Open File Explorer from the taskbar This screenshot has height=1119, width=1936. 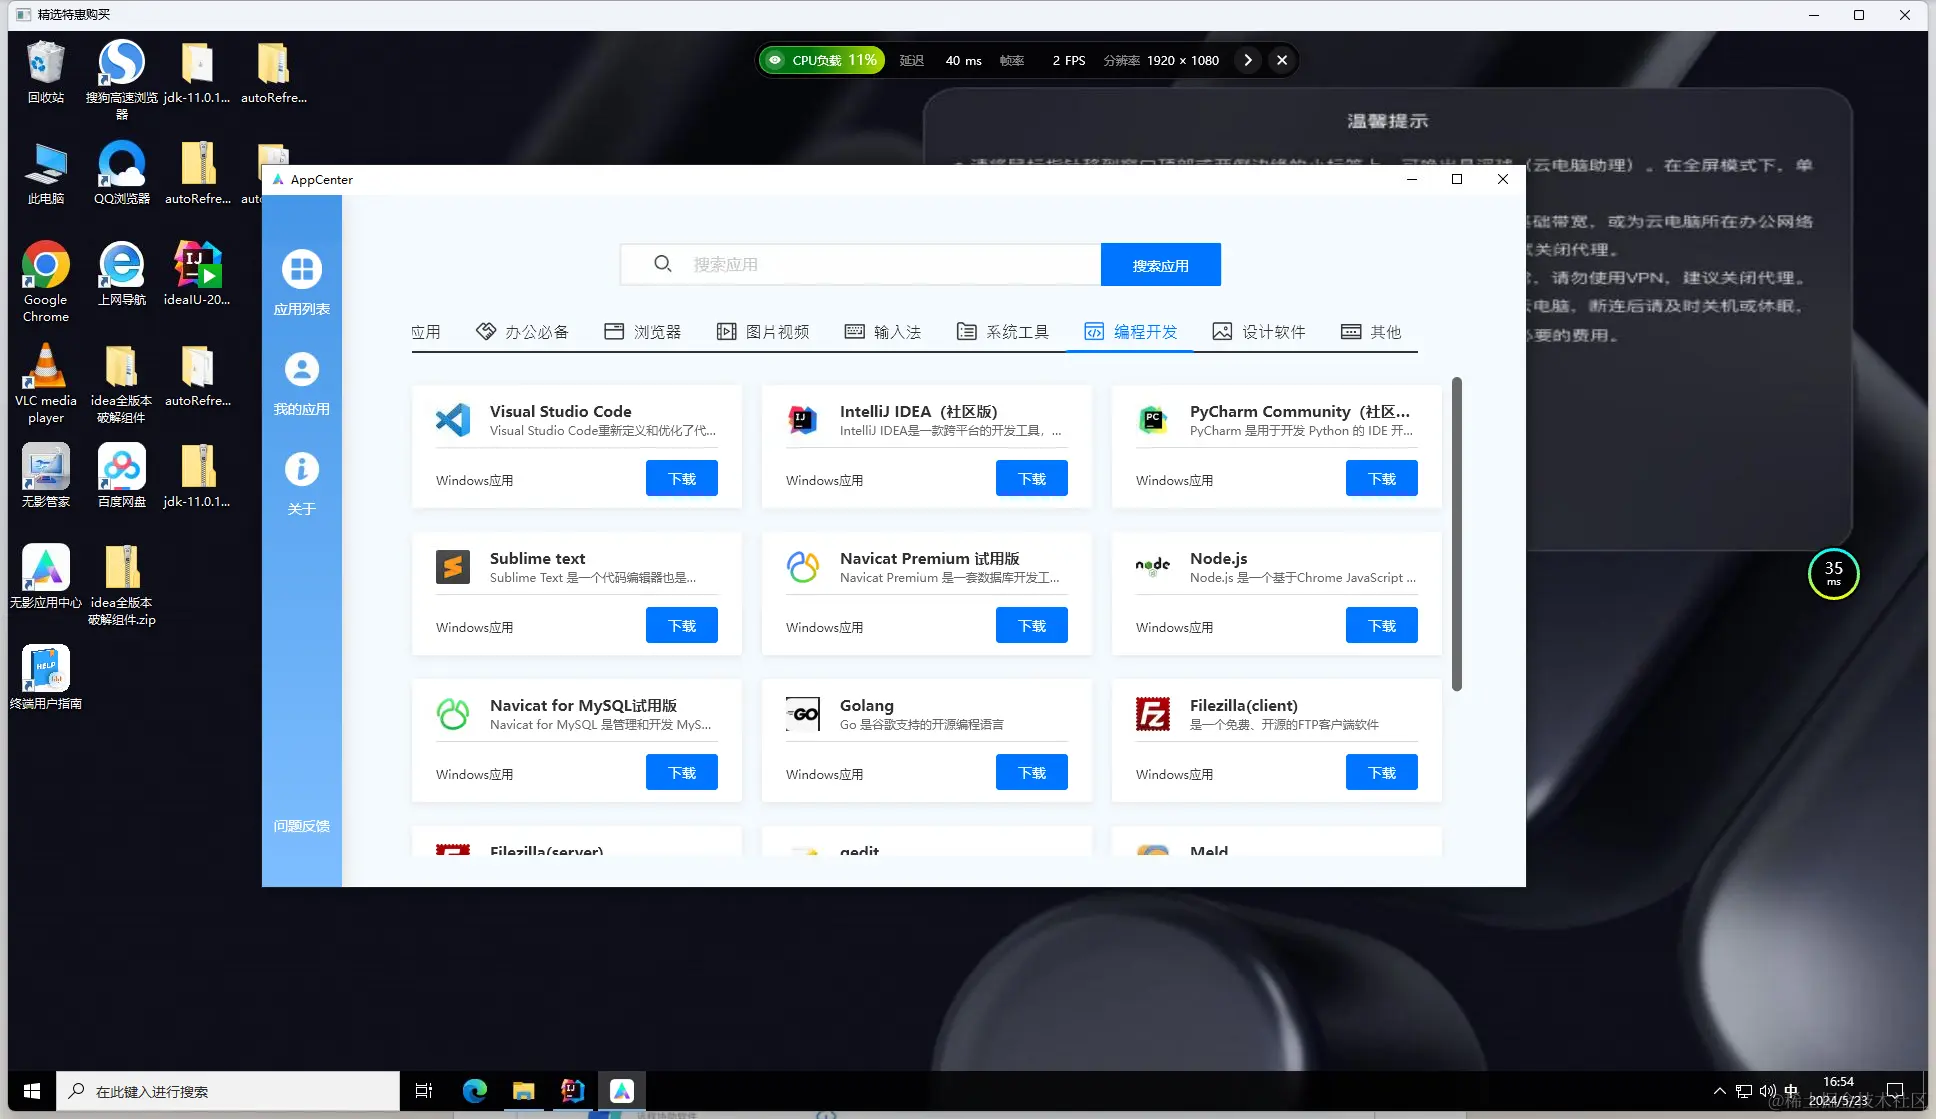click(523, 1091)
